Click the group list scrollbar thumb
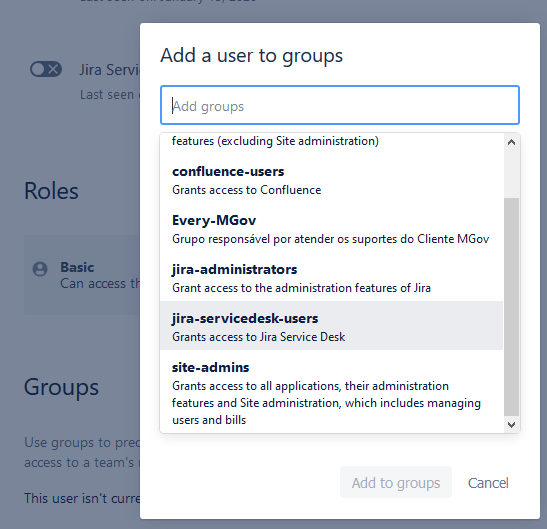Viewport: 547px width, 529px height. point(511,307)
